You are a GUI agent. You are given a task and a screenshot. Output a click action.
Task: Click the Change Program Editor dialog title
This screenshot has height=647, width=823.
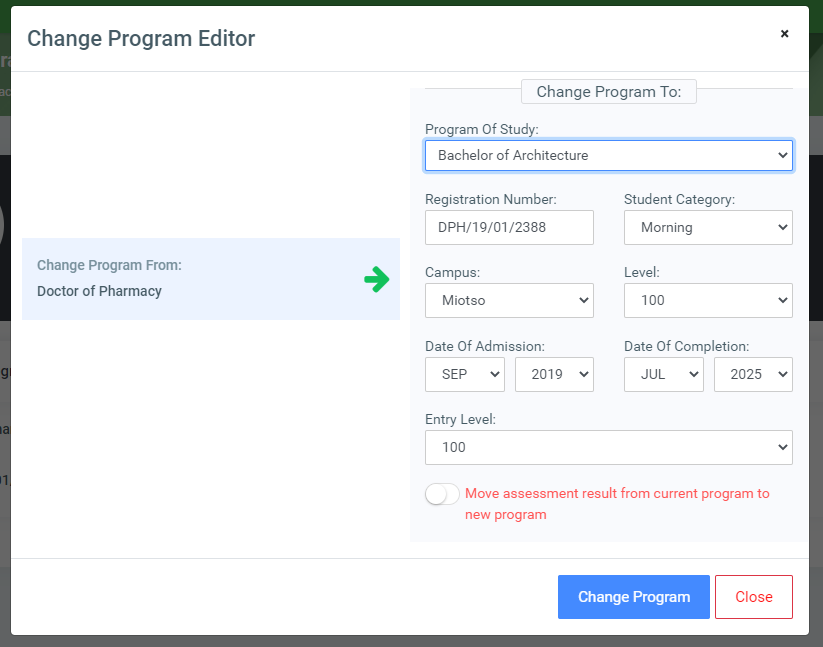(140, 38)
